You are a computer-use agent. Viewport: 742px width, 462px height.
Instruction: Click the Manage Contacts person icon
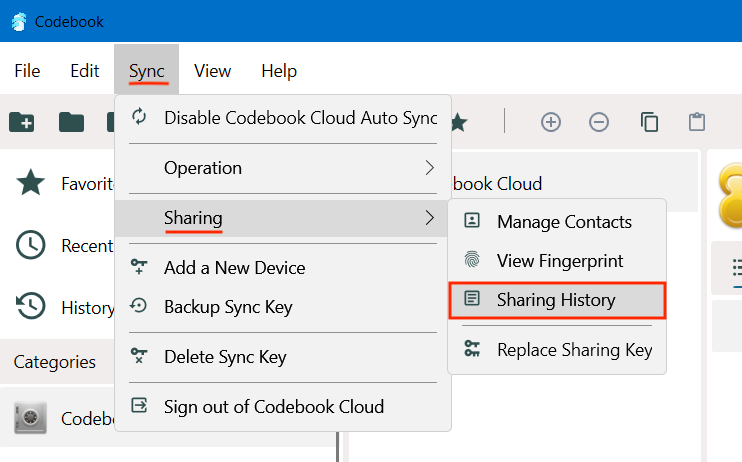[472, 221]
